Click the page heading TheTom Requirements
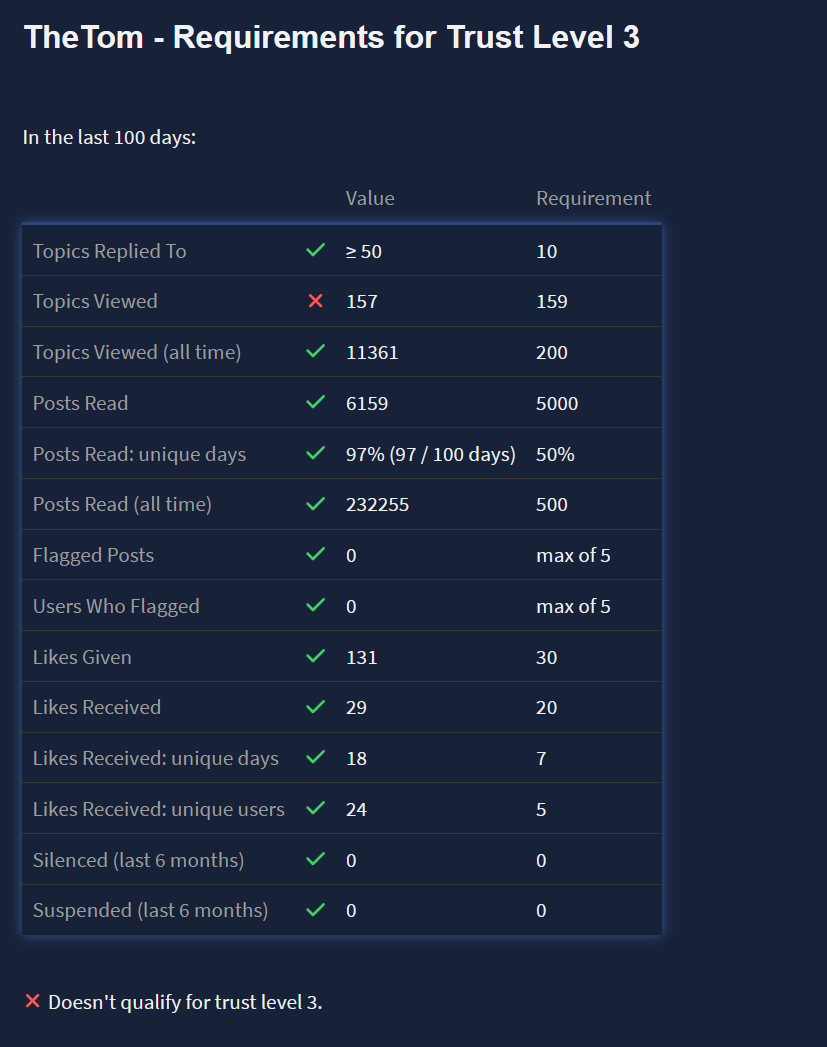827x1047 pixels. 332,38
